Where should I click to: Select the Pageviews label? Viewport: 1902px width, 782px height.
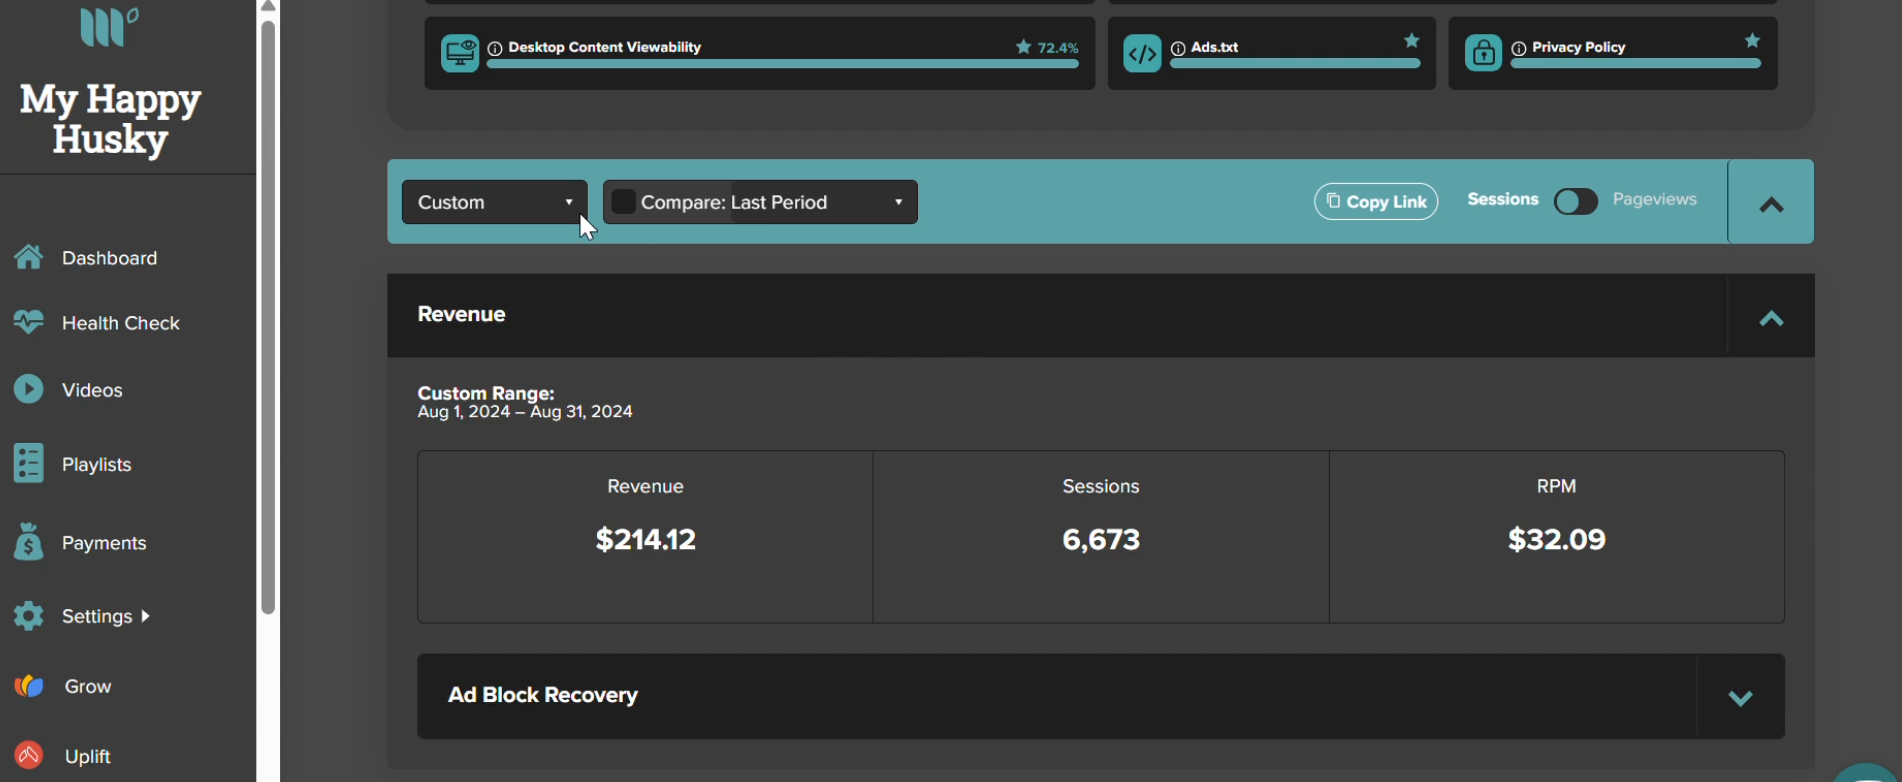tap(1654, 199)
